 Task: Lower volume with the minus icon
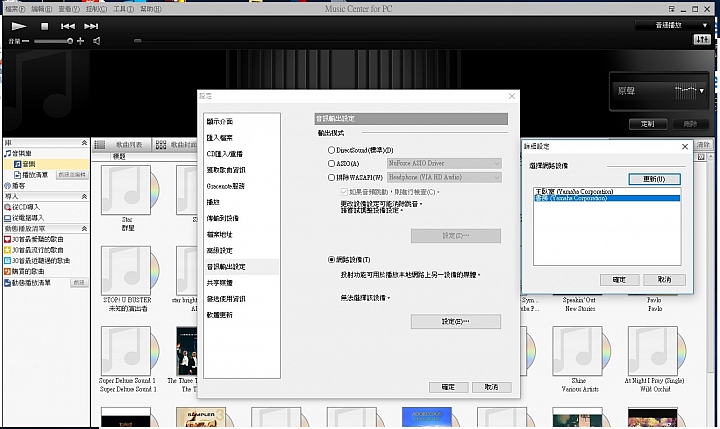point(26,41)
